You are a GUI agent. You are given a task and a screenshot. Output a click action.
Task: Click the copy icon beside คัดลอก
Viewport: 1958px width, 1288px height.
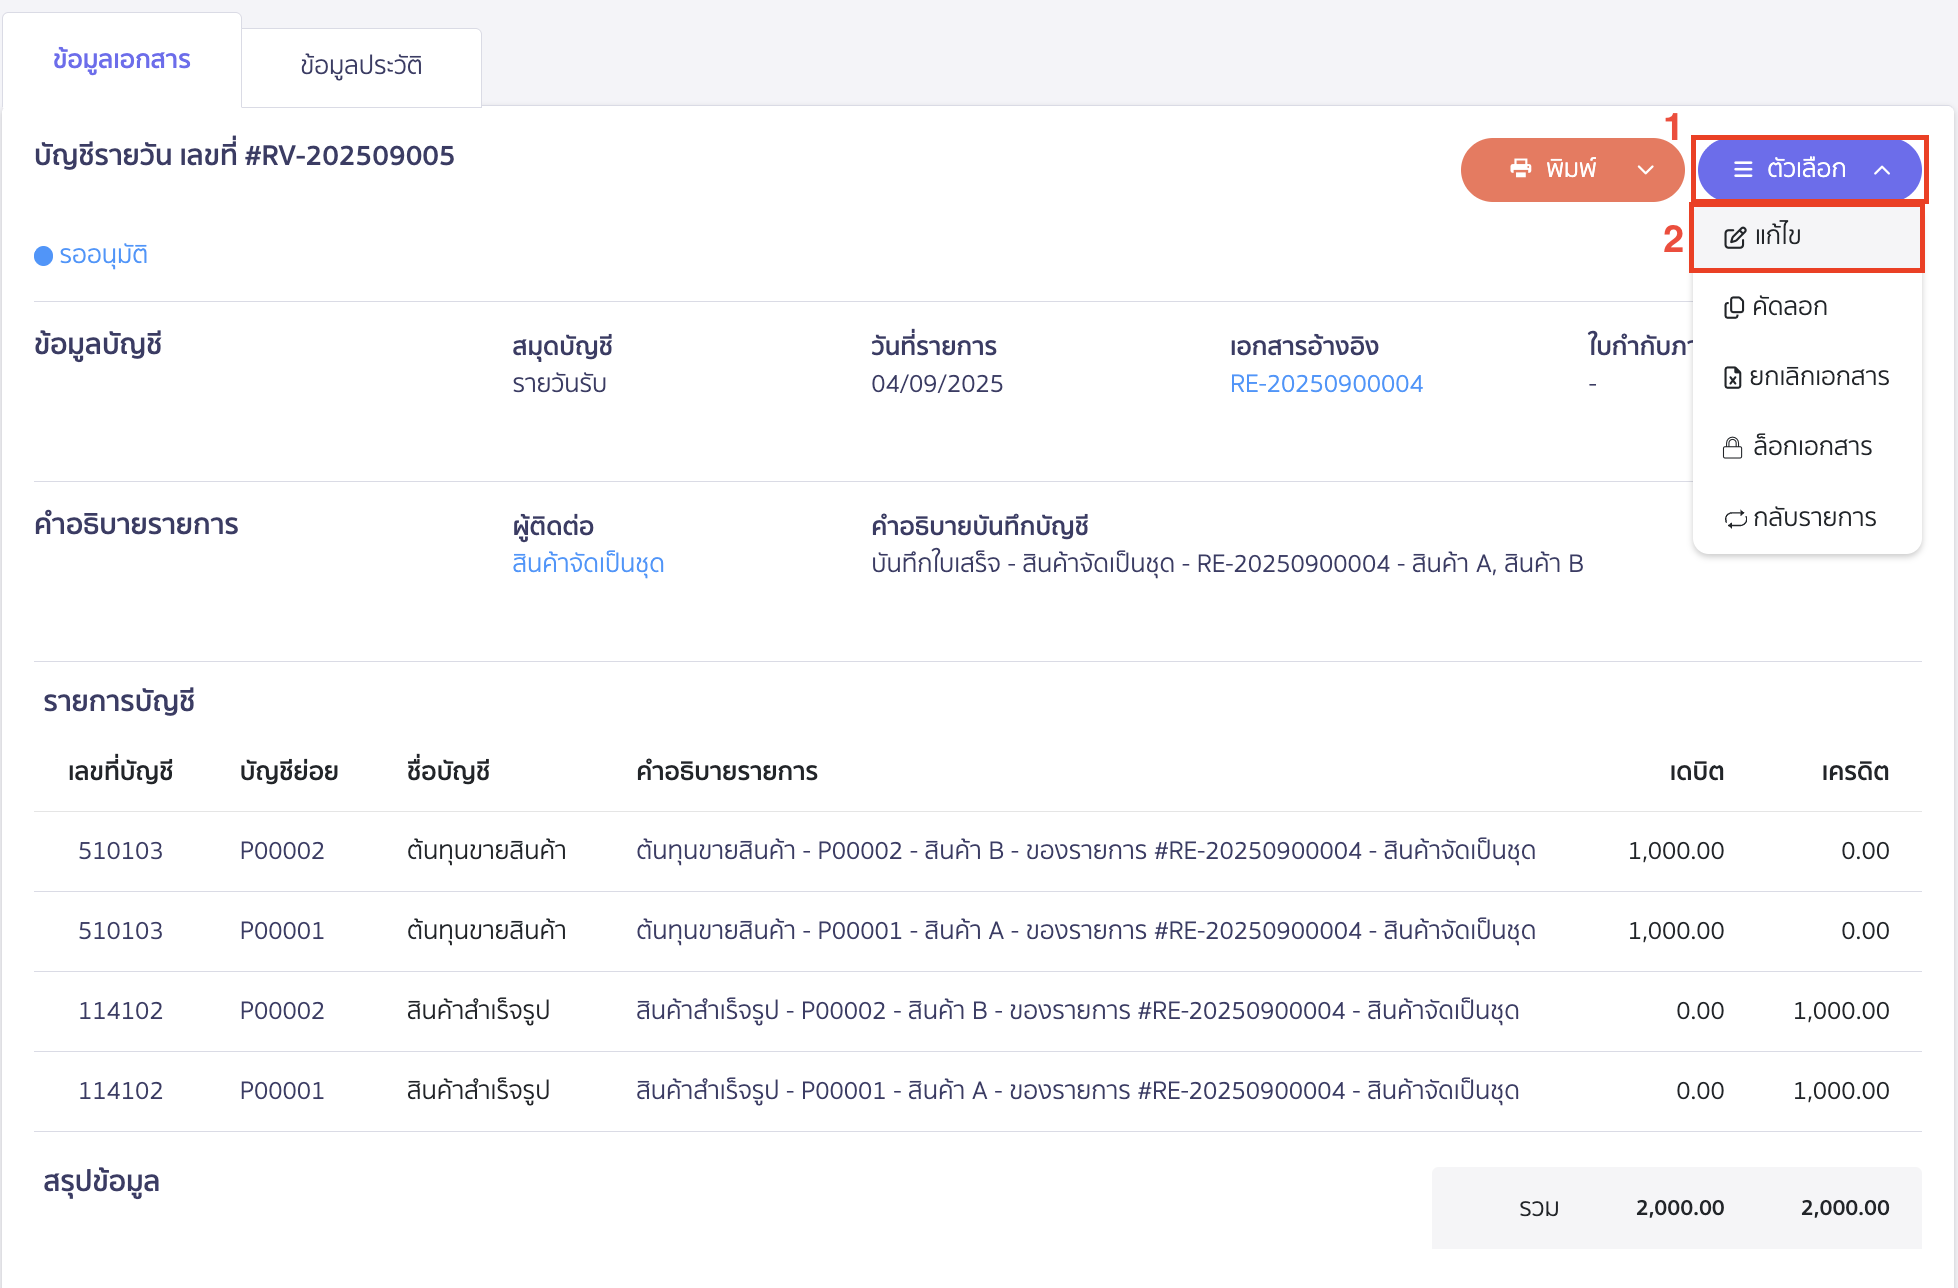point(1734,307)
